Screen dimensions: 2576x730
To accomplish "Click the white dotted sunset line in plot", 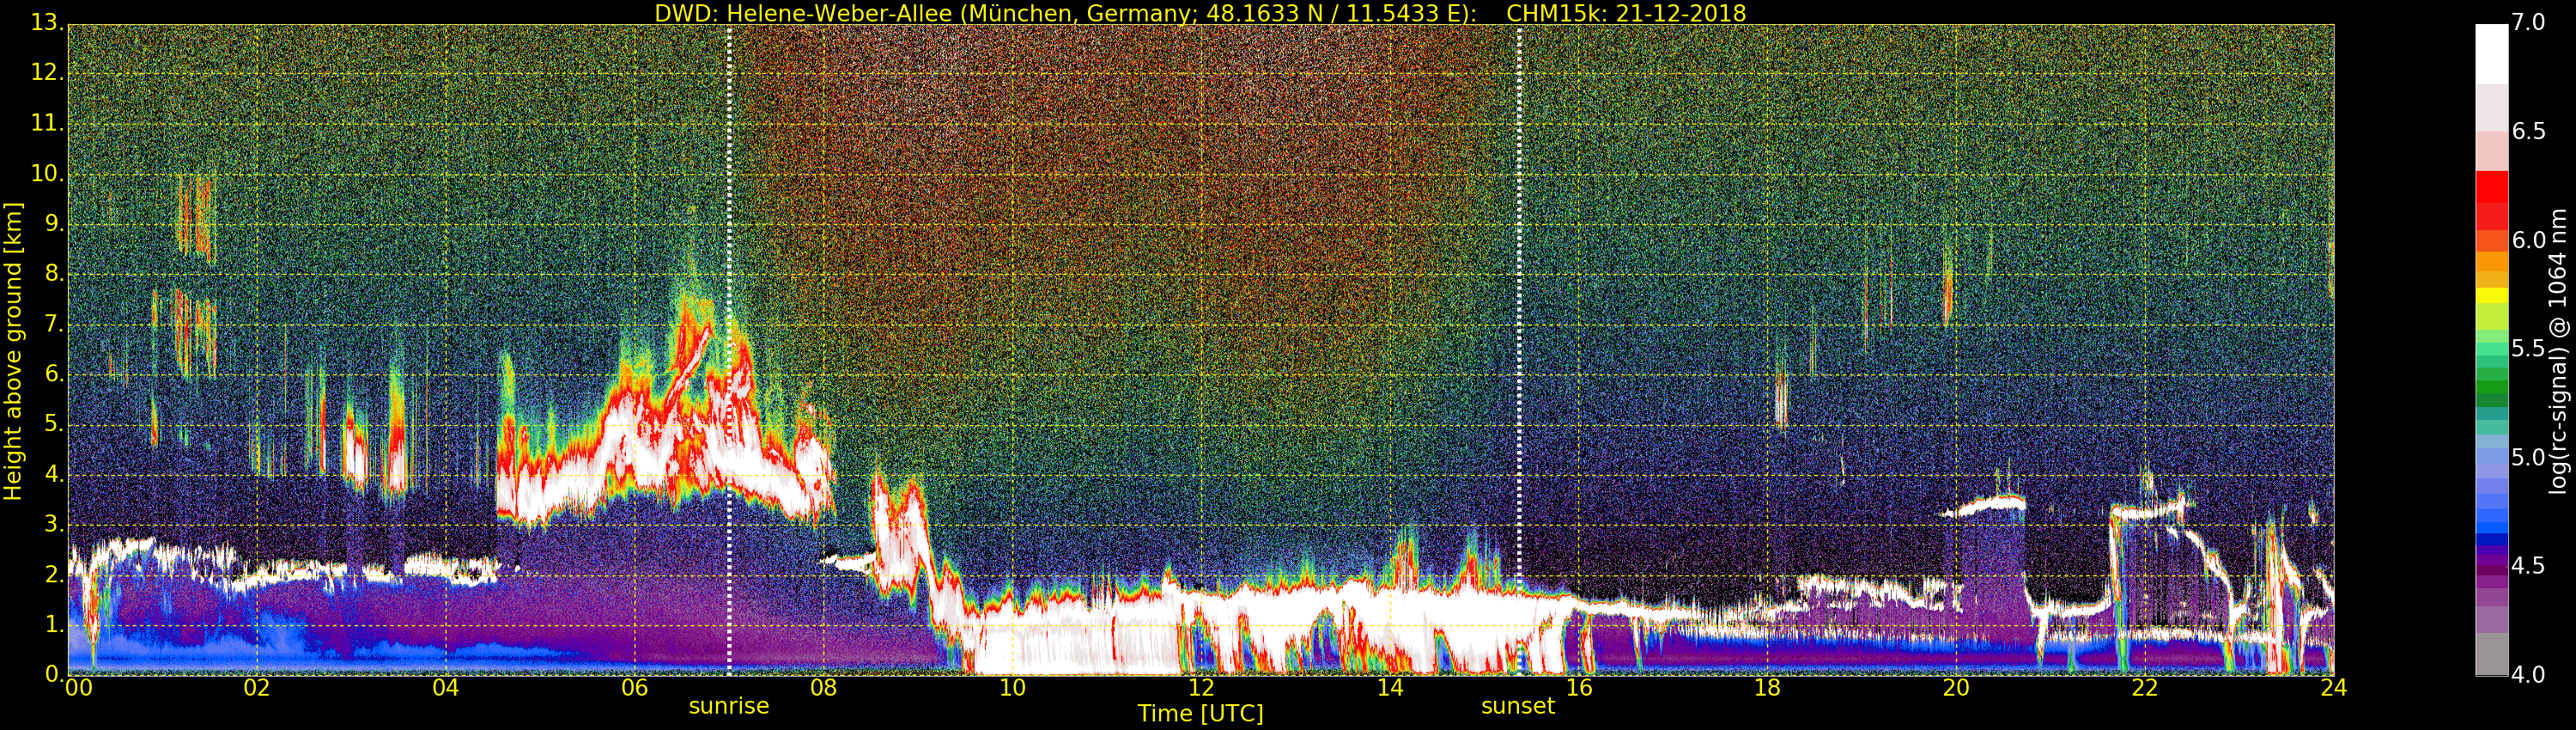I will click(x=1518, y=350).
